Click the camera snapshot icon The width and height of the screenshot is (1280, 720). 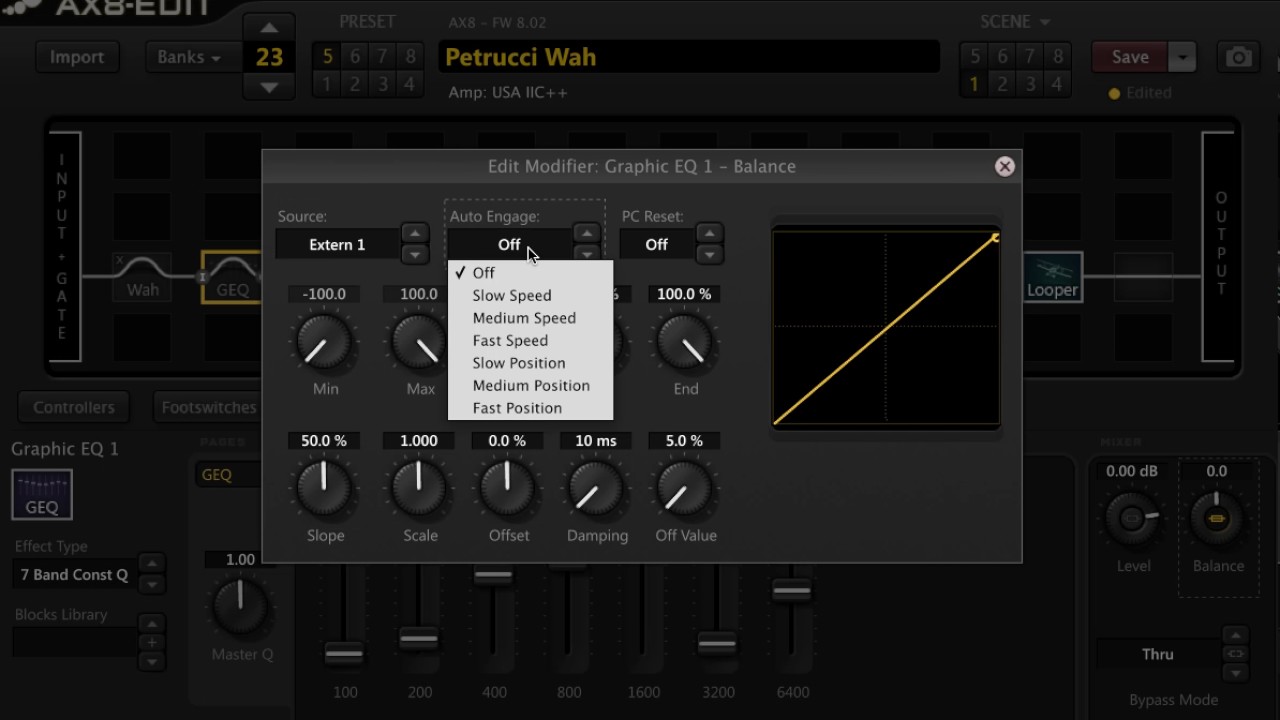click(1239, 58)
